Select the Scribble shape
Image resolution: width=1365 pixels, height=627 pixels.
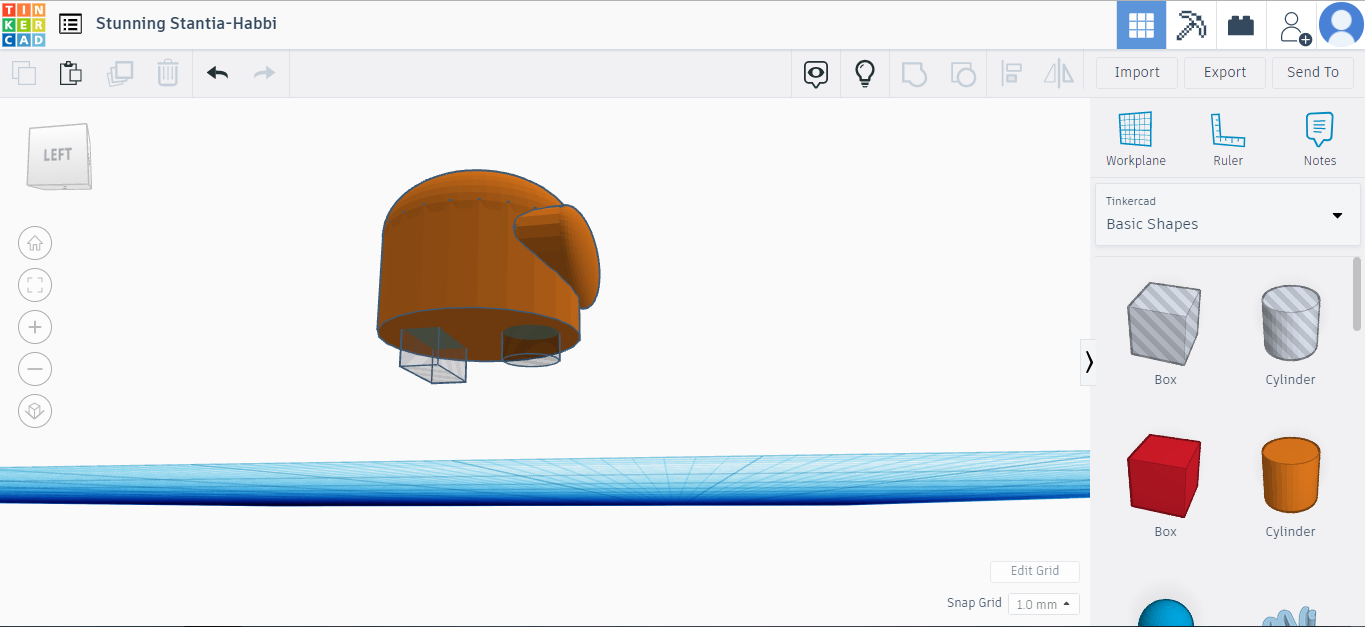point(1290,616)
